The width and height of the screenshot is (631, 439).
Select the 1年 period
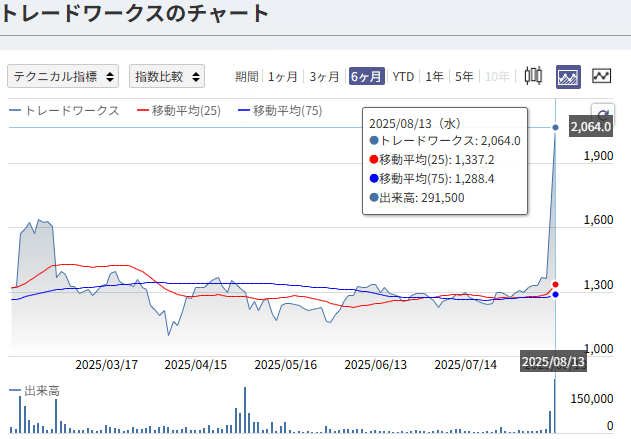(x=435, y=76)
